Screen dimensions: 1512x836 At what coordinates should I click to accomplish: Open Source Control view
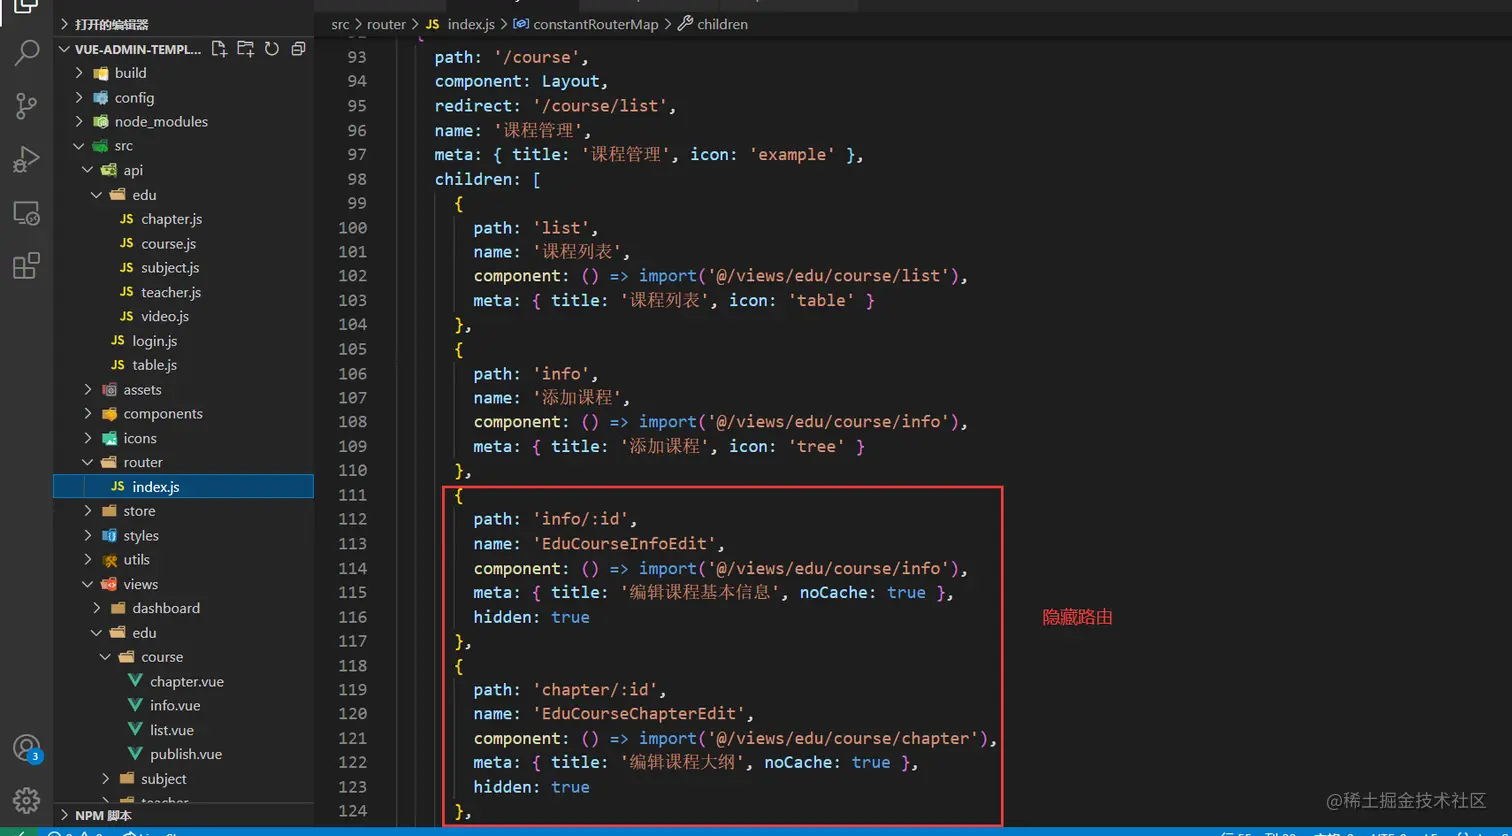pyautogui.click(x=26, y=106)
